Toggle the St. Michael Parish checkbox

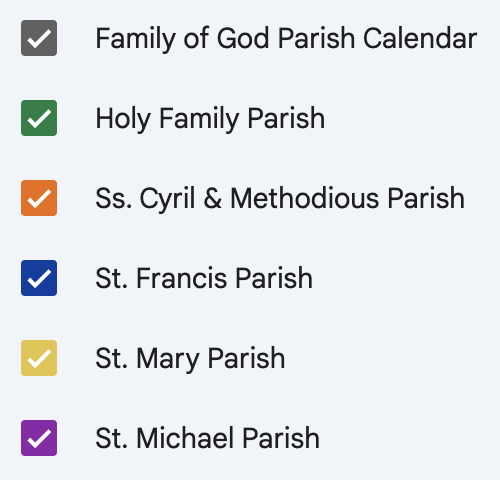pos(39,438)
